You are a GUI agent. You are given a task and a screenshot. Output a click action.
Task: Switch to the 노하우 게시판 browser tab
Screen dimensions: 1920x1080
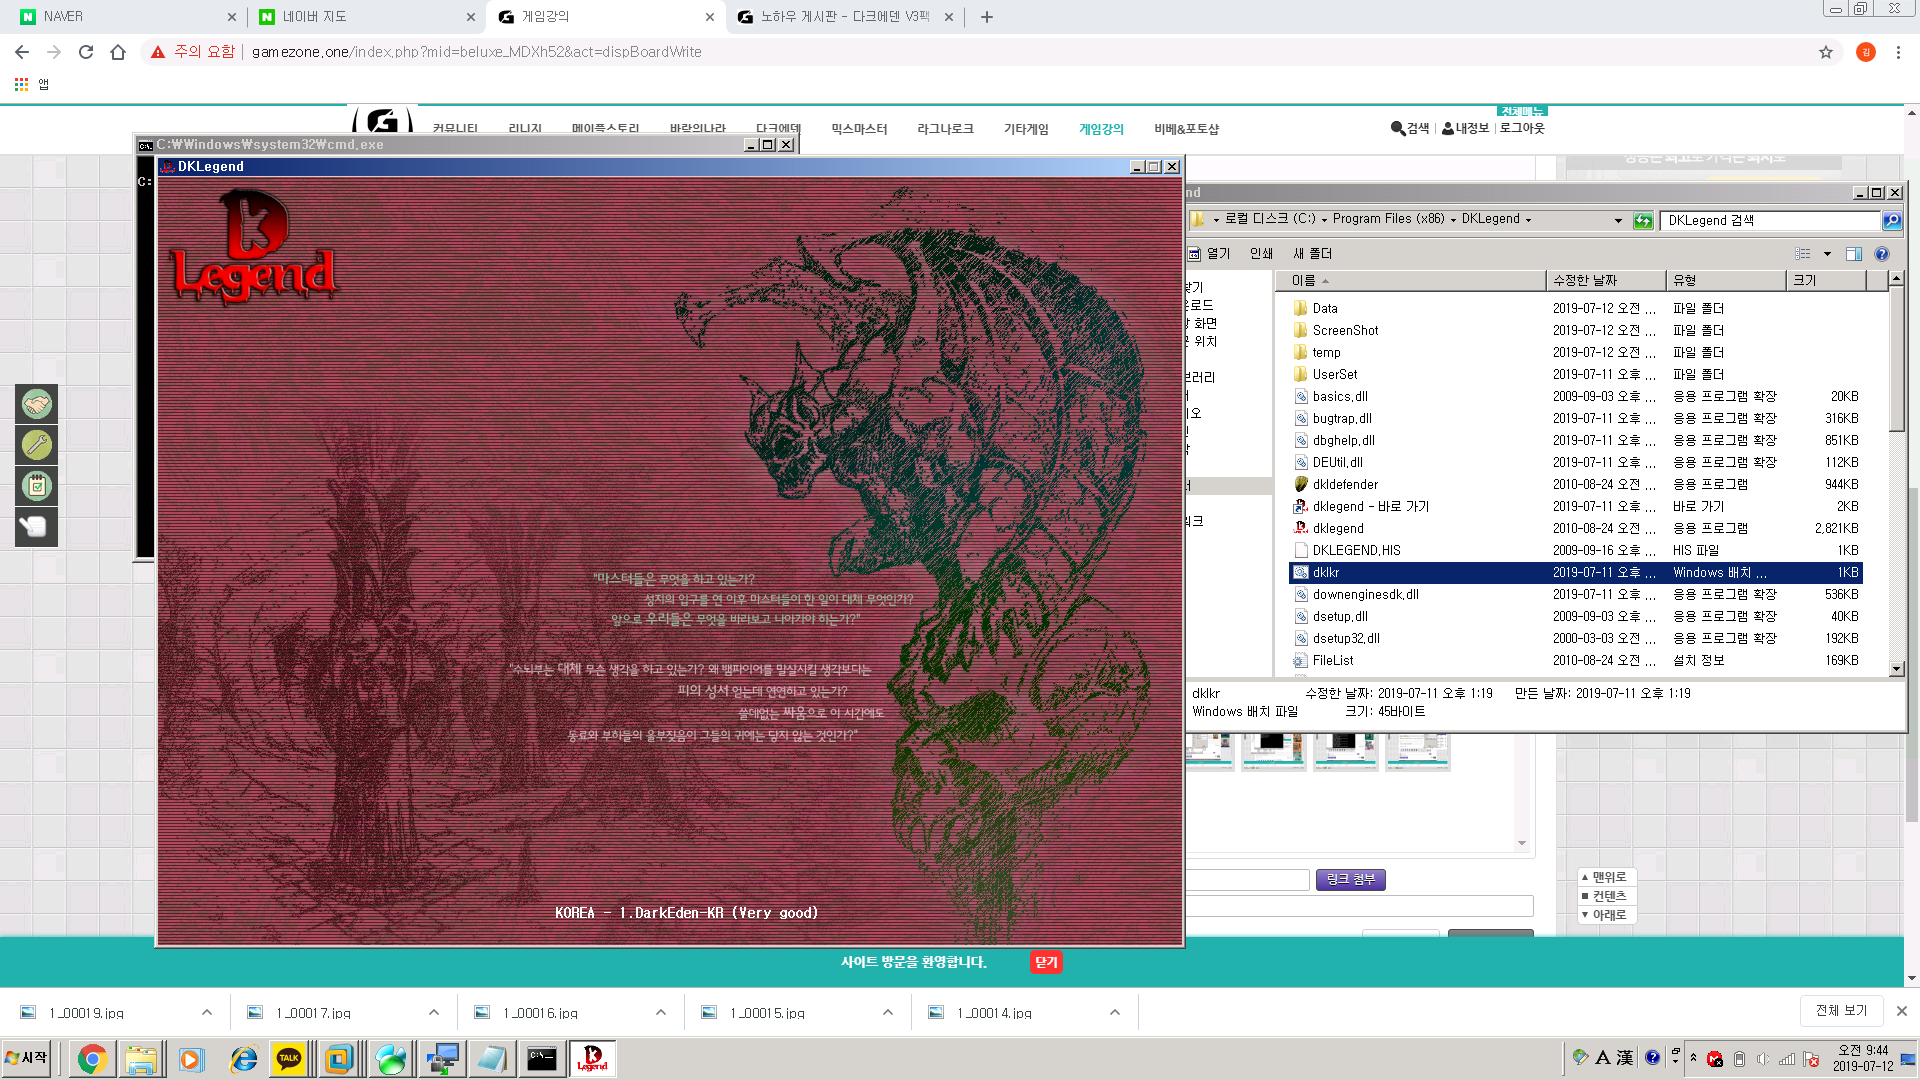844,17
